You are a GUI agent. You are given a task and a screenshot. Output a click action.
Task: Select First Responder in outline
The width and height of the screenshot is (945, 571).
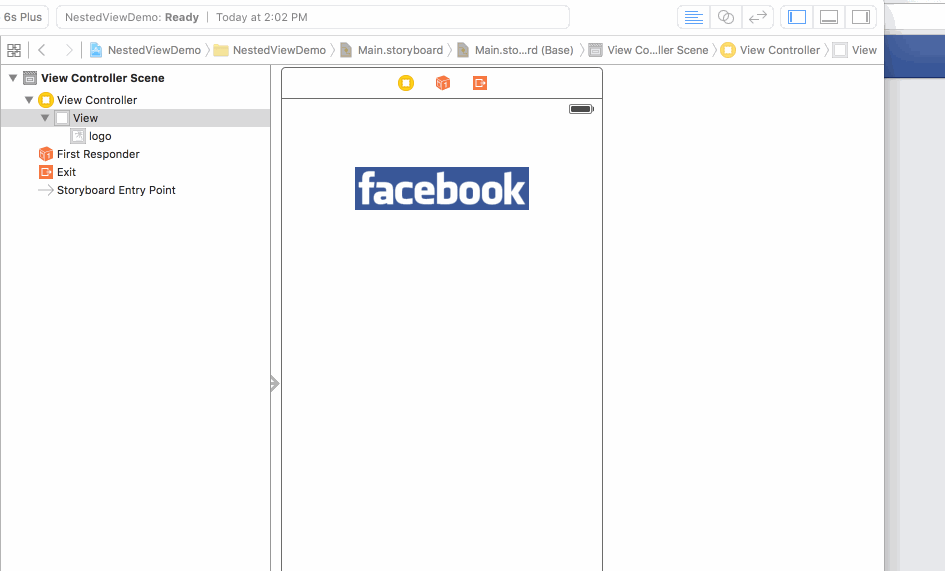98,154
